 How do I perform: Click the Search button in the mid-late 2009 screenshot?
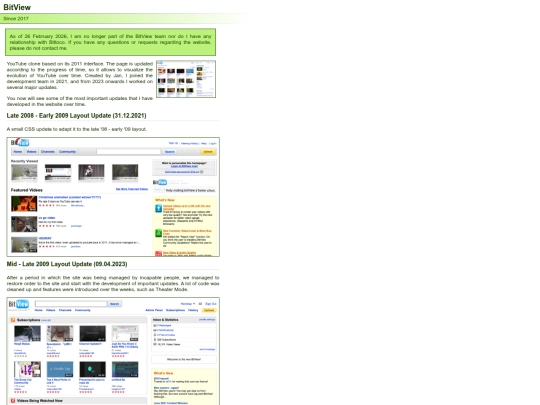(114, 304)
